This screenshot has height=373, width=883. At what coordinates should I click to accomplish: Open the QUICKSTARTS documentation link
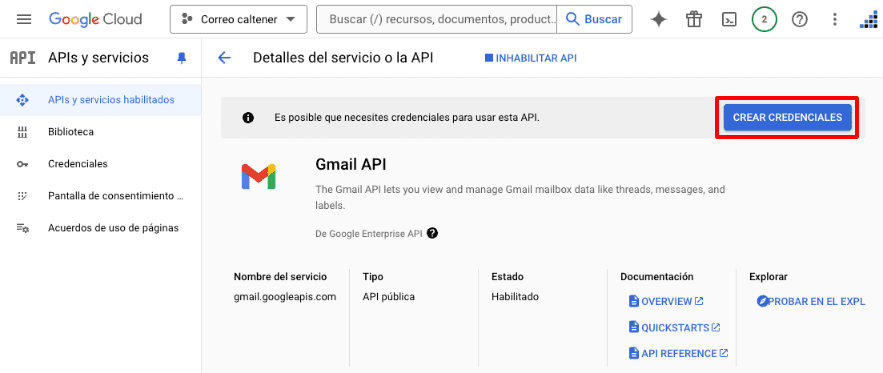click(x=675, y=327)
